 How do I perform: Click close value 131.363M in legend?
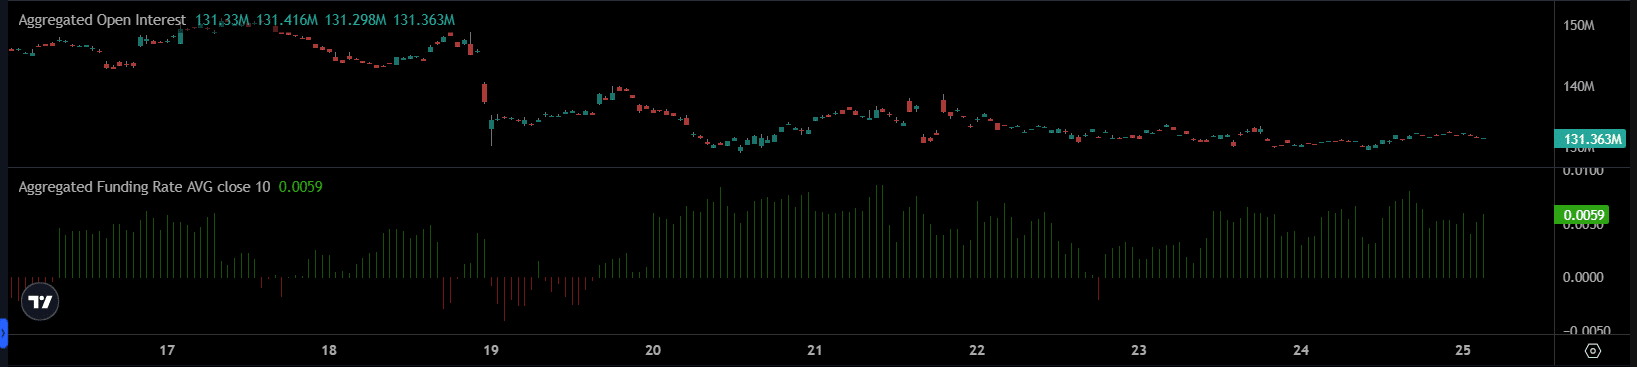[x=424, y=20]
